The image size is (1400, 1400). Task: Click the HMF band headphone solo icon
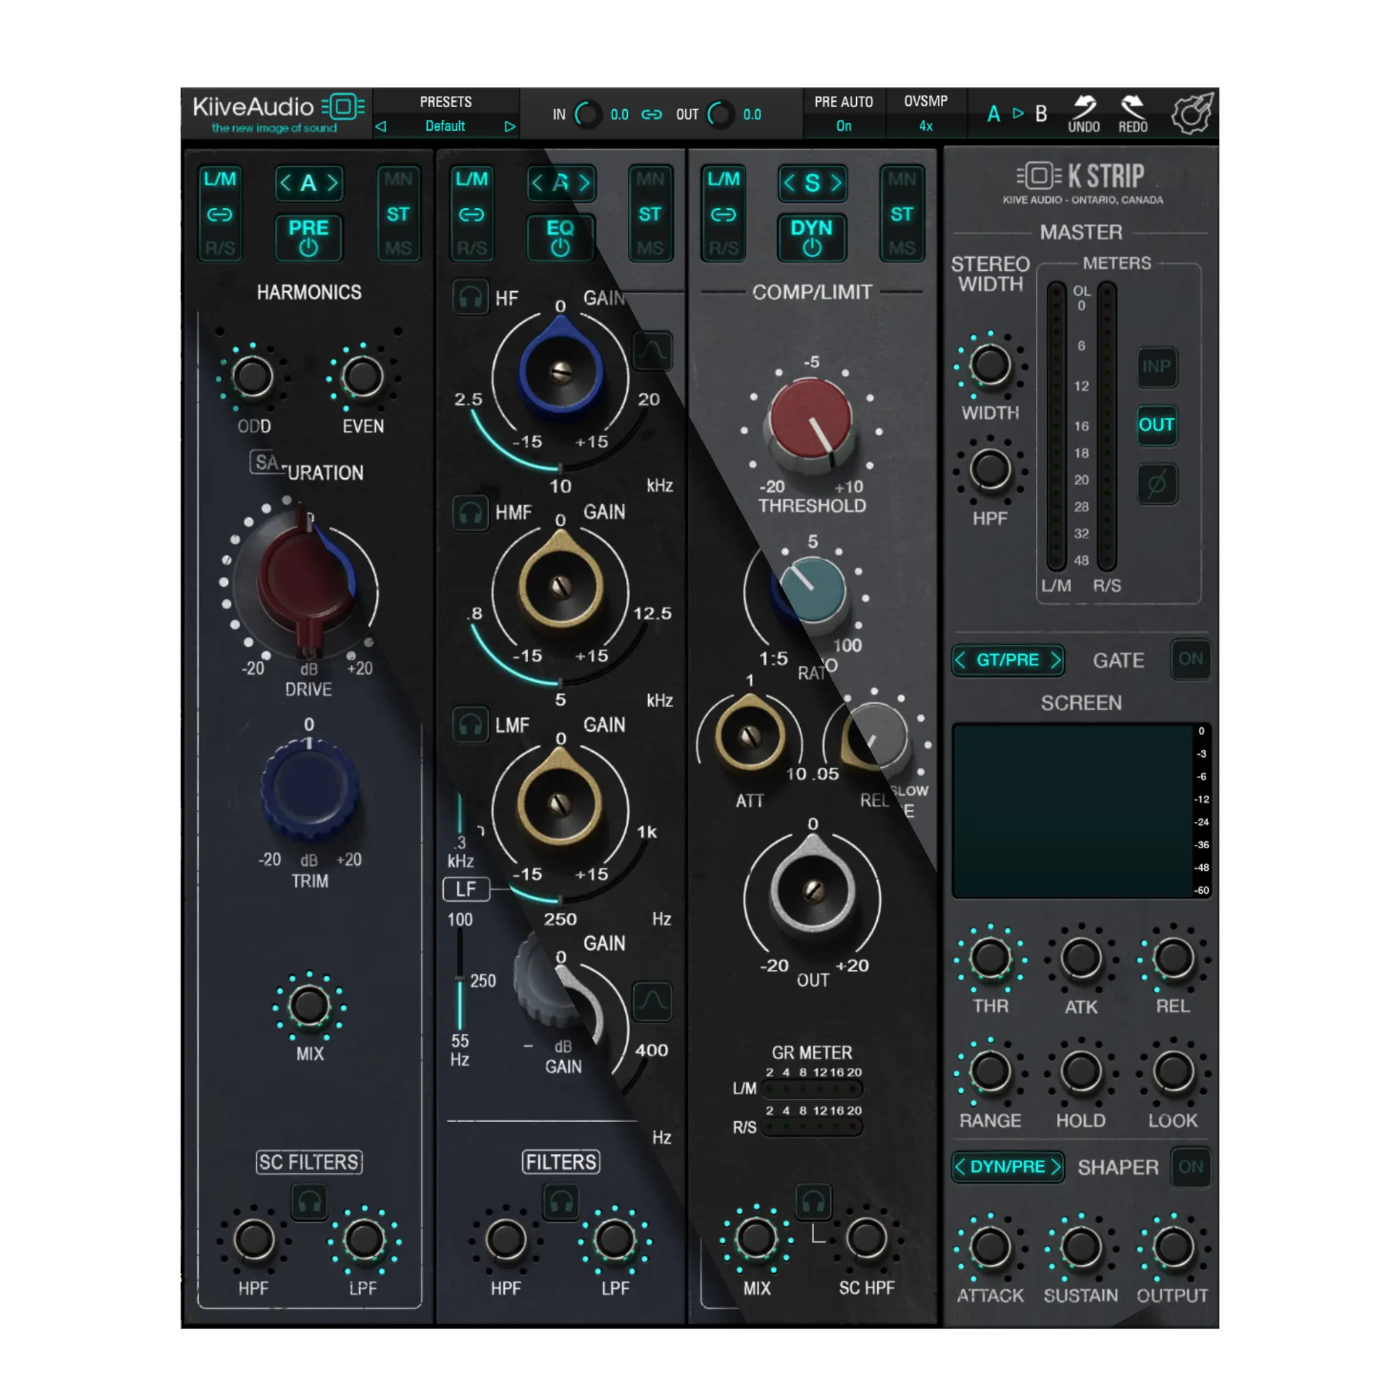coord(470,513)
